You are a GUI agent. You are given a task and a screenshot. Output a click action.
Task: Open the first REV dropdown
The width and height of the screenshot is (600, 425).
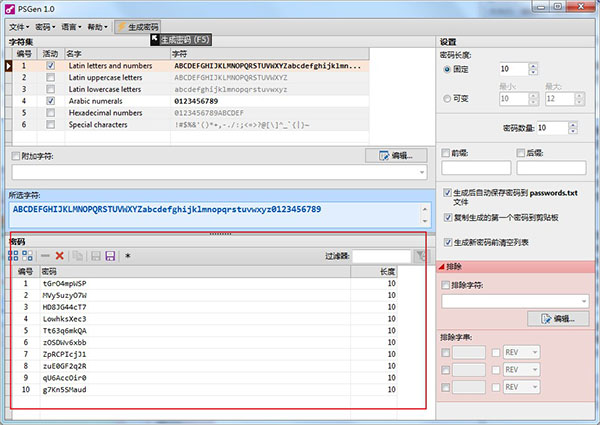coord(535,352)
